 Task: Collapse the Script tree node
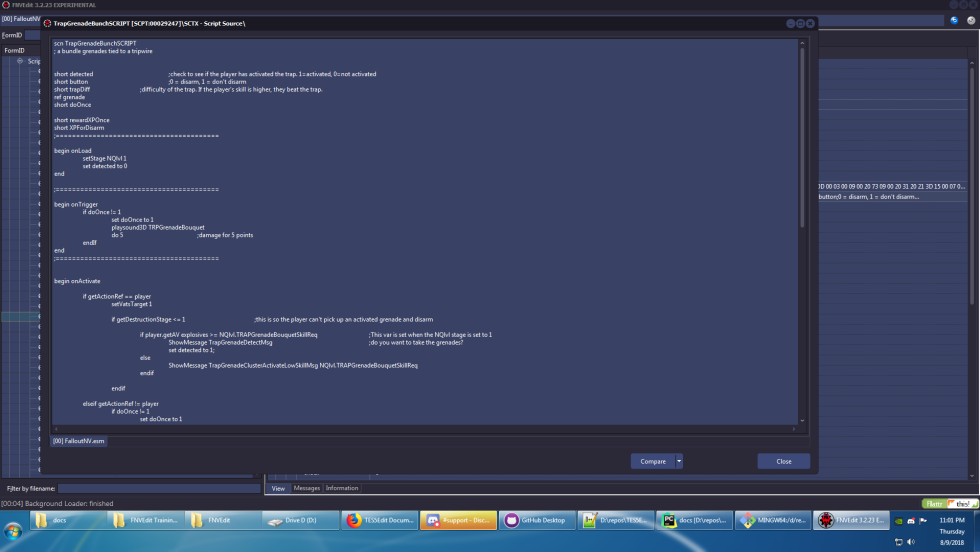pos(20,61)
